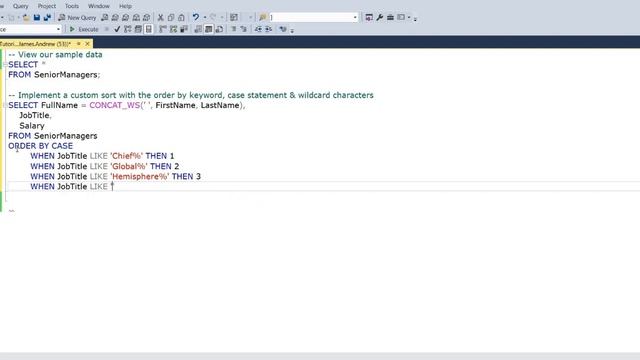
Task: Click the Analysis Services DAX Query icon
Action: click(x=147, y=18)
